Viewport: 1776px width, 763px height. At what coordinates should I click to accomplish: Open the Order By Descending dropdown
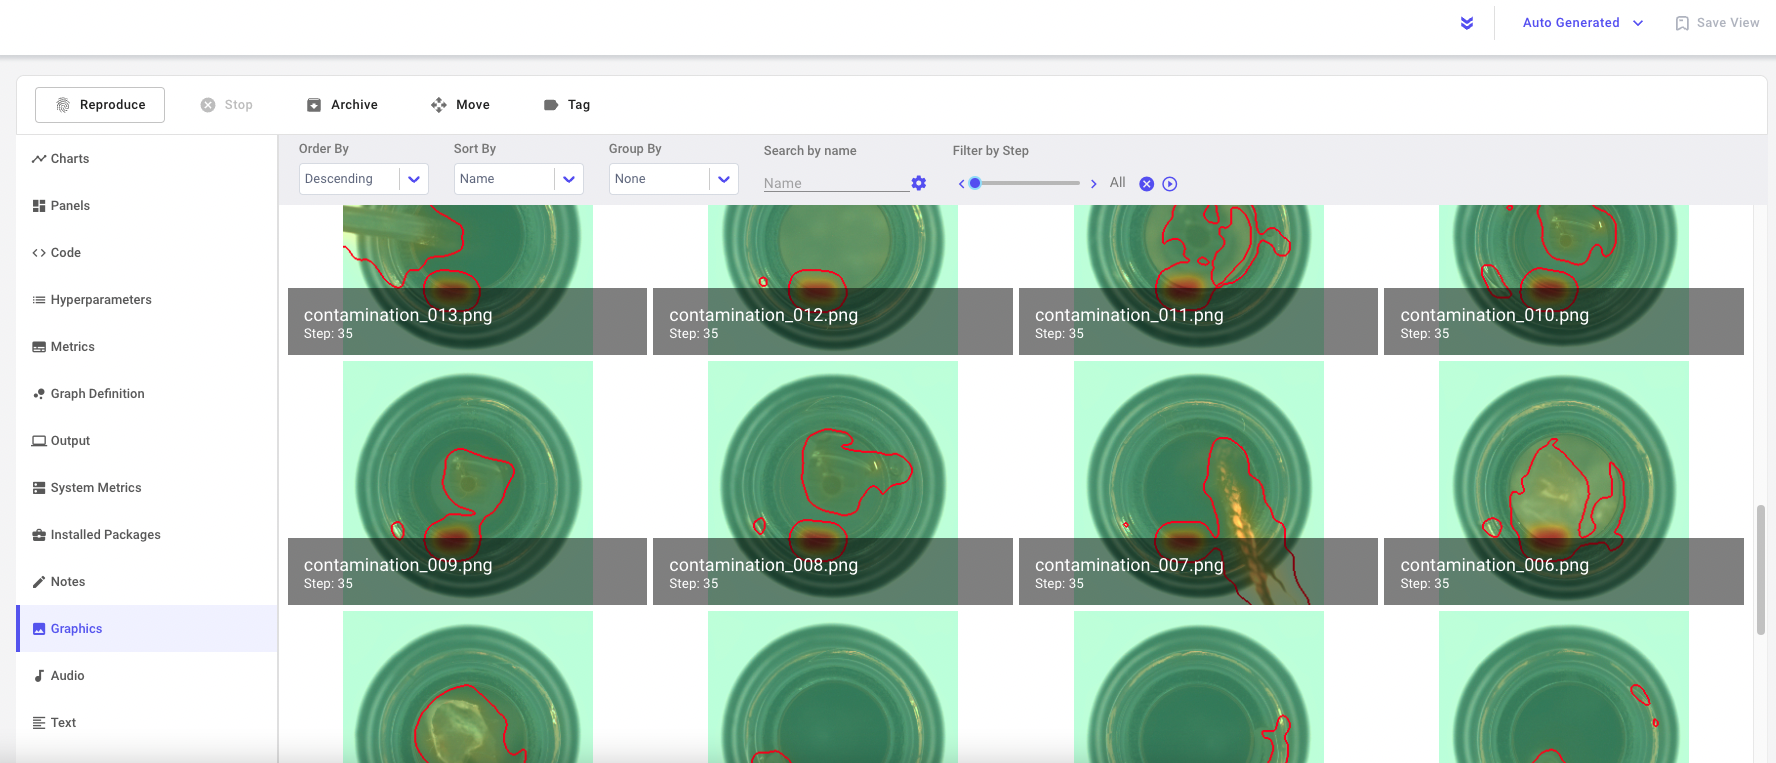point(363,179)
